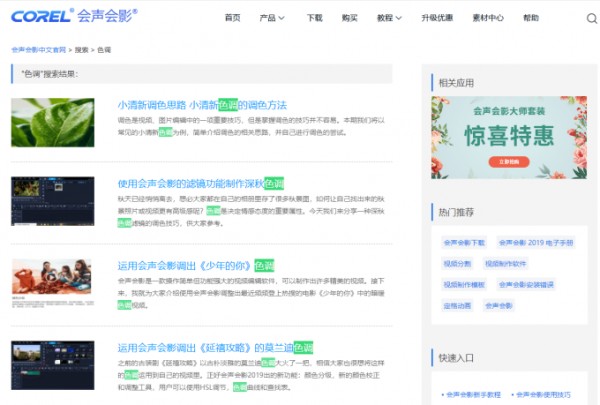Click the 热门推荐 sidebar heading
The width and height of the screenshot is (600, 405).
(456, 212)
